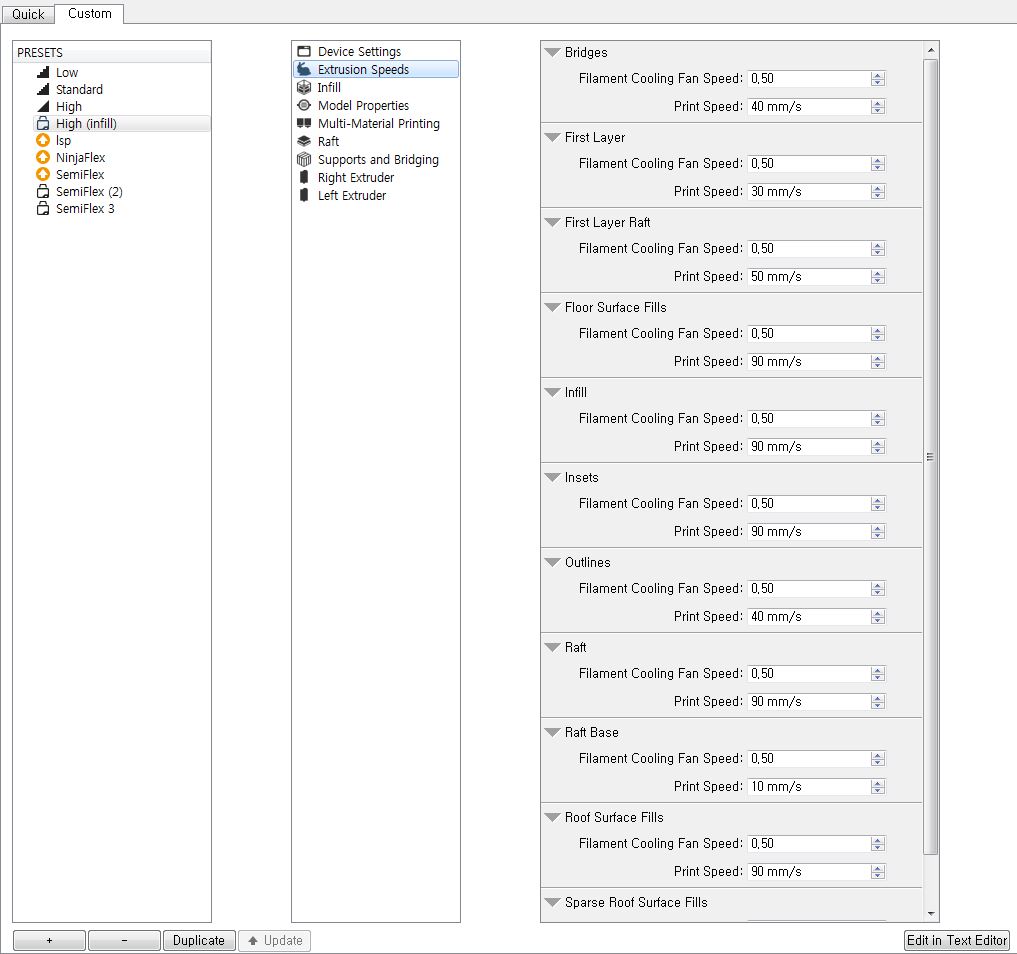Click First Layer Print Speed stepper
Screen dimensions: 1017x954
click(878, 191)
